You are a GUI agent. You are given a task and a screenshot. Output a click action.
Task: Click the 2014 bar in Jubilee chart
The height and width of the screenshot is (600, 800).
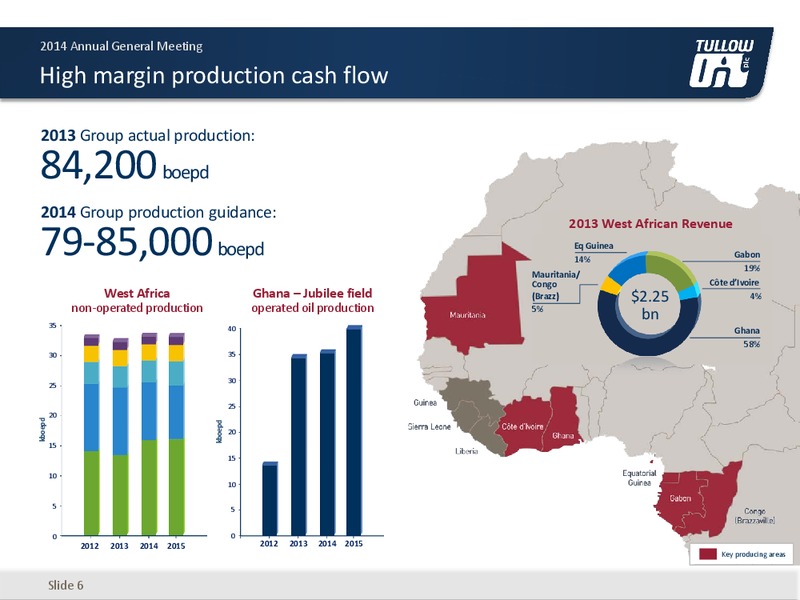point(328,442)
